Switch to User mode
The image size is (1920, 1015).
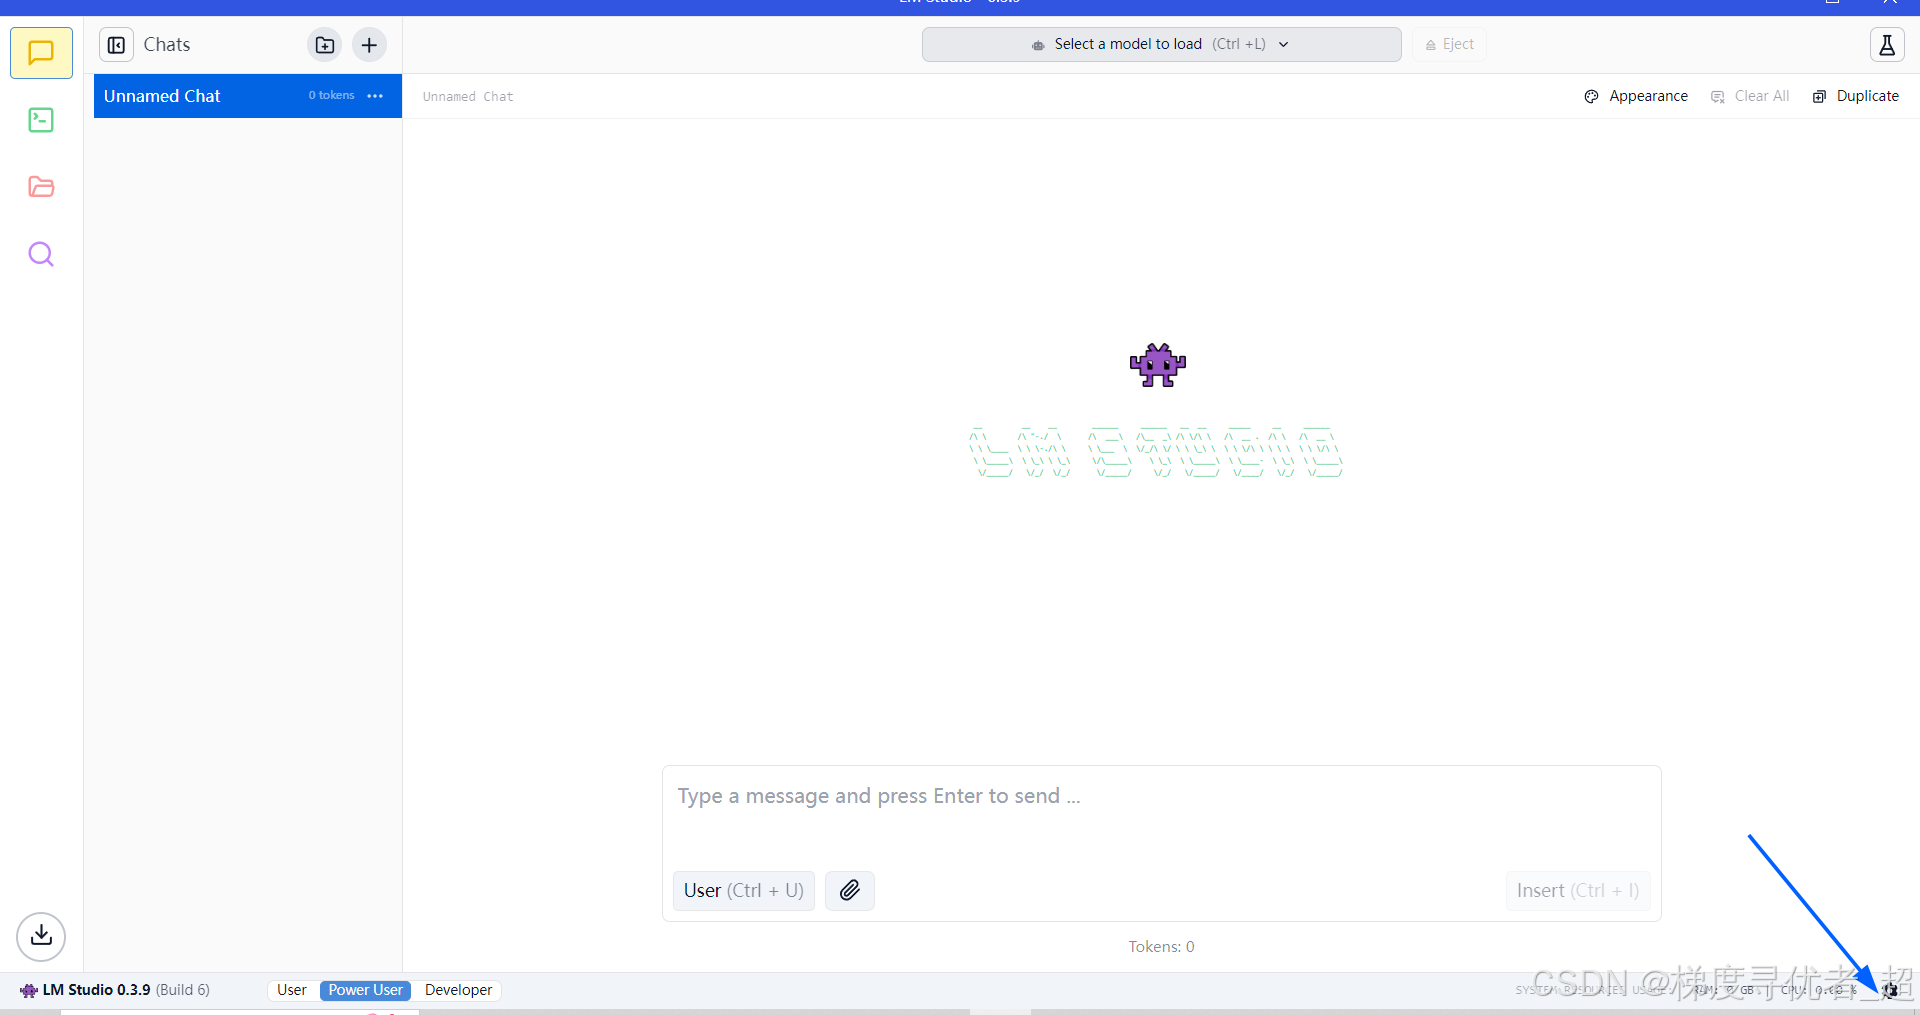click(x=292, y=990)
